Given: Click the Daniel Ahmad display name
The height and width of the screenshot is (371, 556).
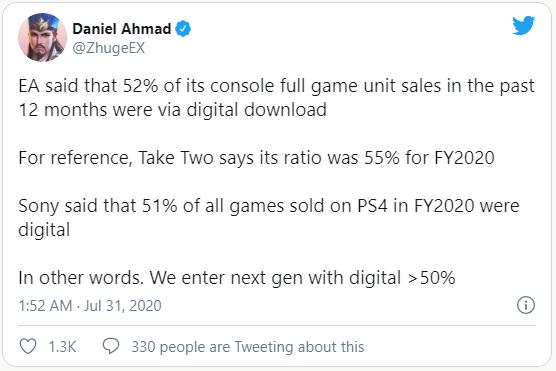Looking at the screenshot, I should (122, 29).
